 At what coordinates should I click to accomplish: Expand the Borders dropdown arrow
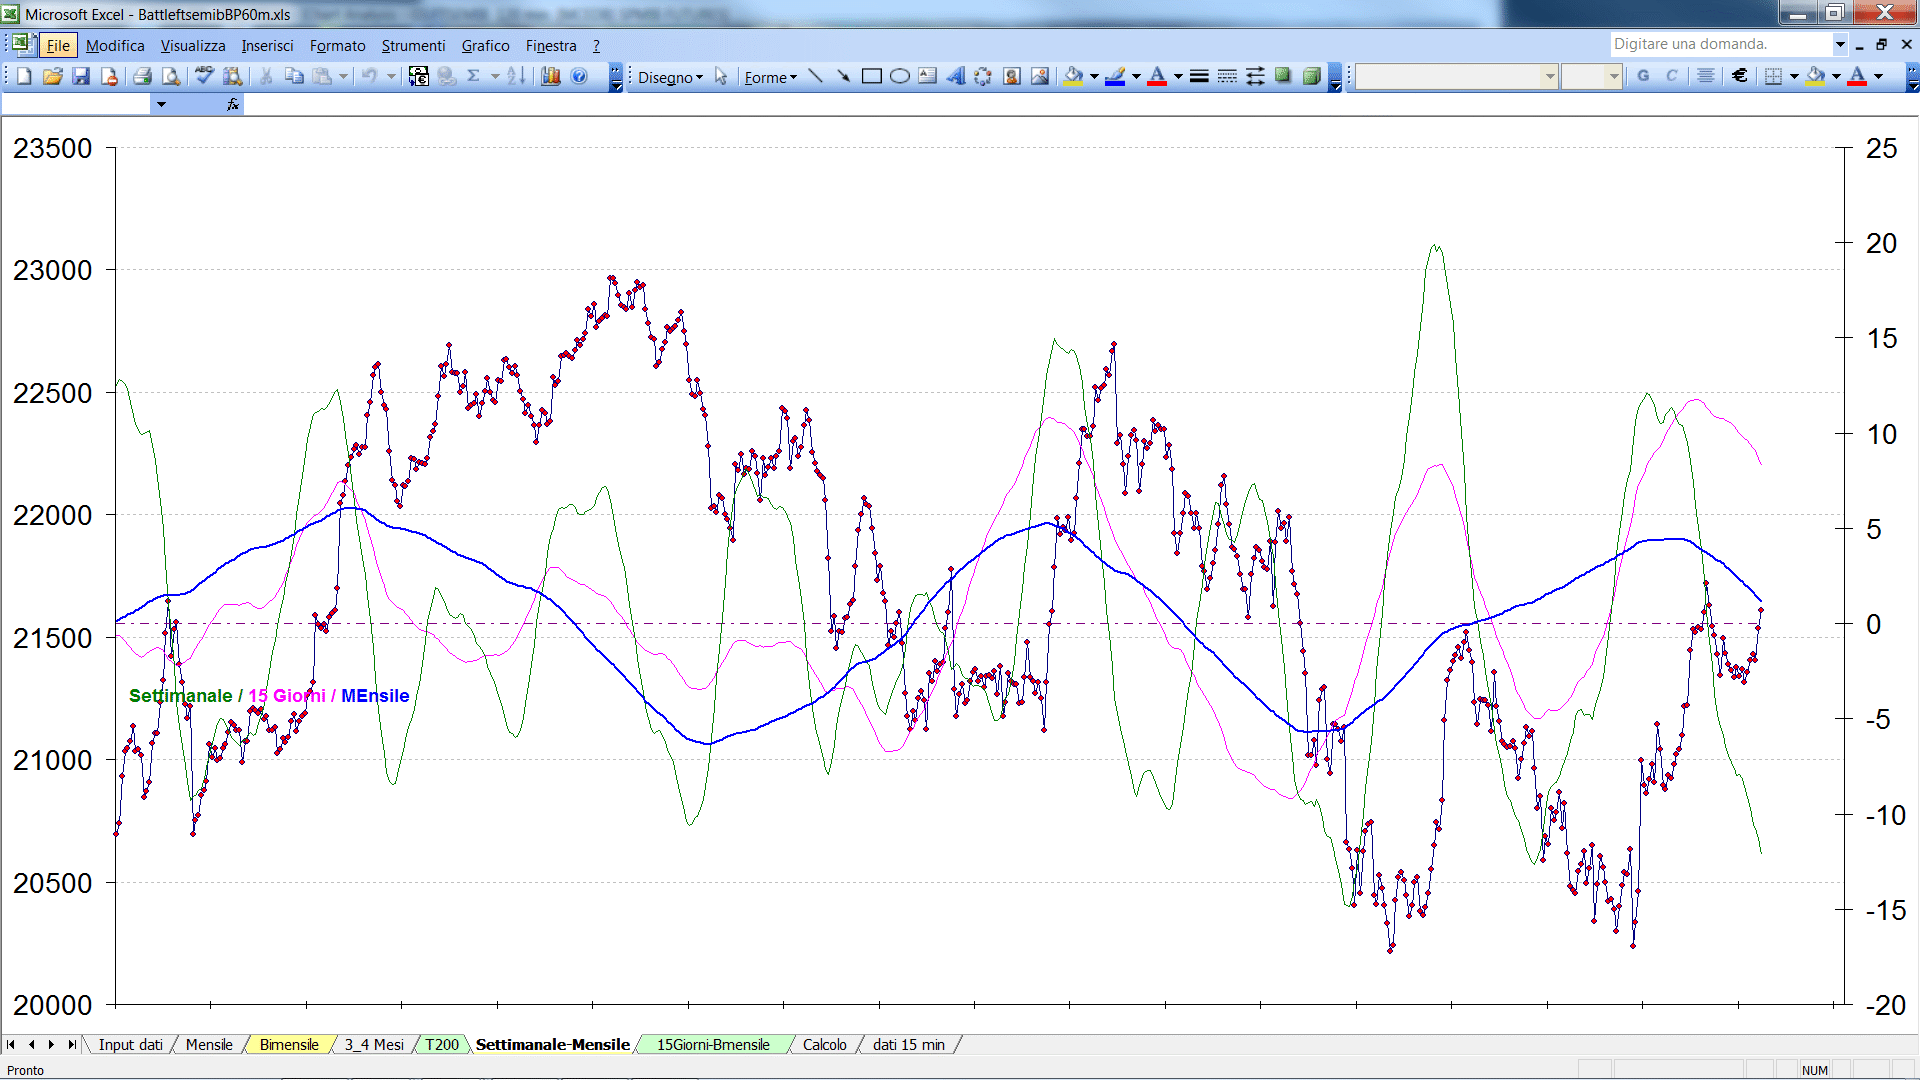pyautogui.click(x=1794, y=76)
